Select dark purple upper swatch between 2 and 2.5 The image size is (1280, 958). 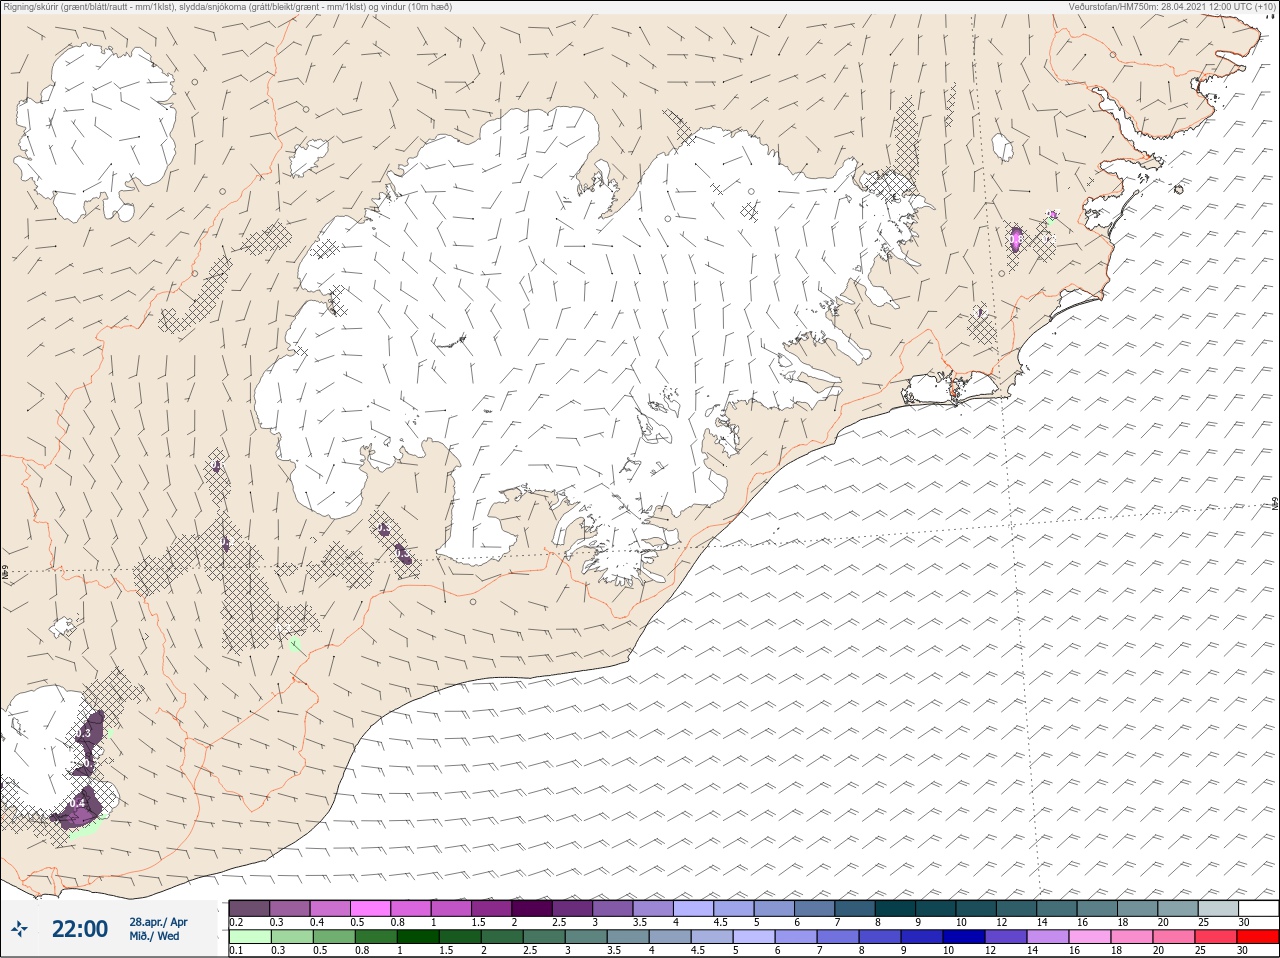(533, 908)
